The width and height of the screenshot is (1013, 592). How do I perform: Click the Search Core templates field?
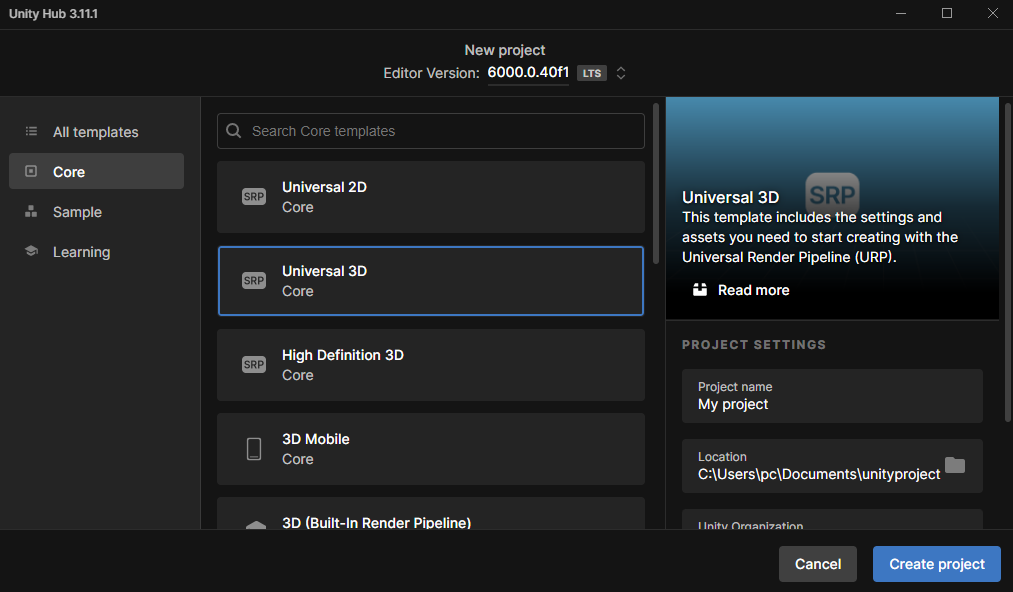(431, 131)
